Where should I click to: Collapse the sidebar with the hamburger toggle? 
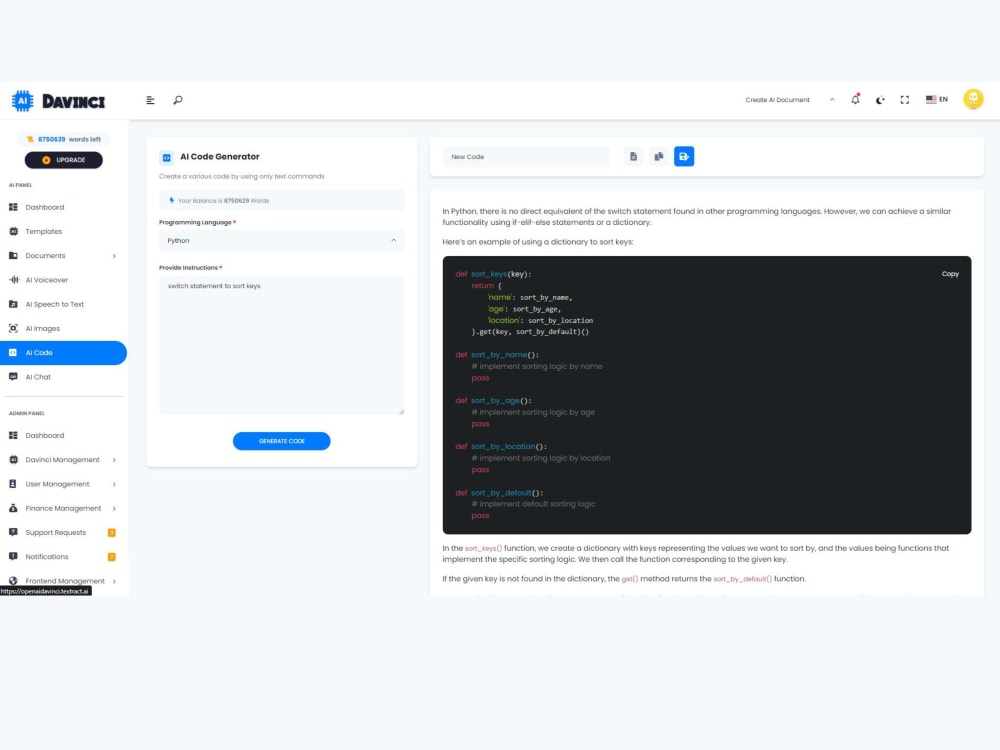[150, 100]
